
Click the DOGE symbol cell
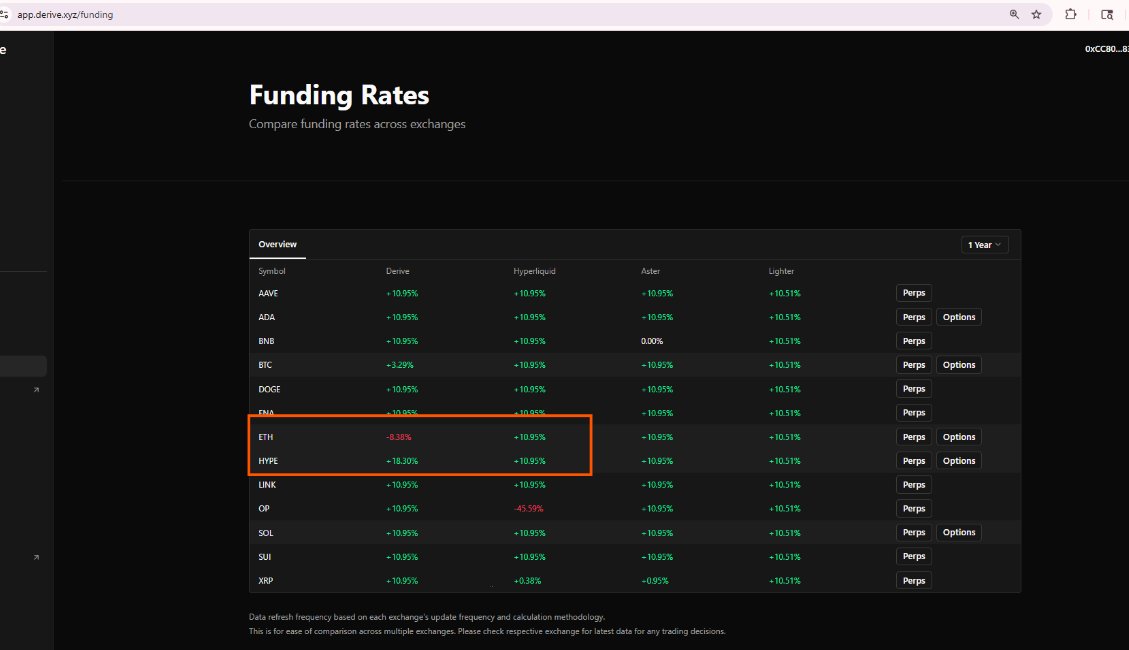coord(269,389)
